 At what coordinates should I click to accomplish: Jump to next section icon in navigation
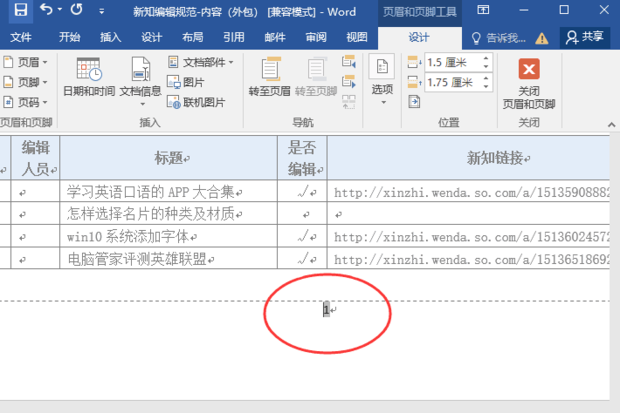[348, 82]
